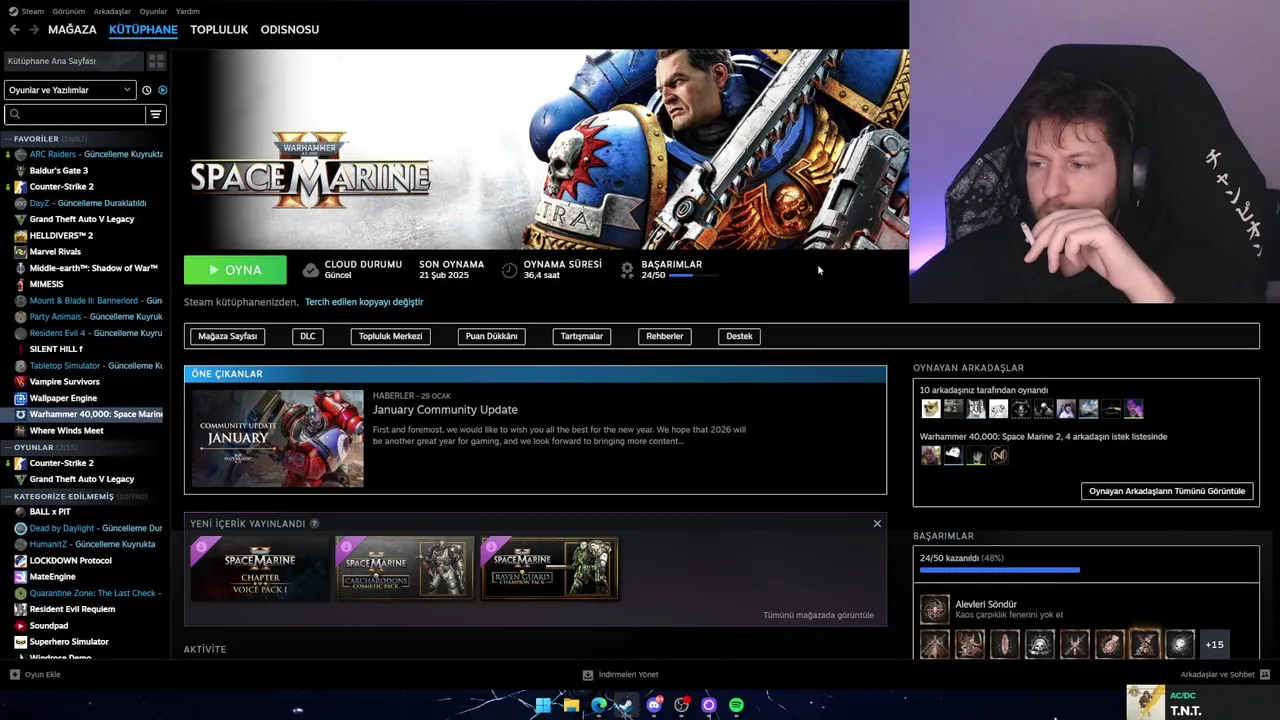Switch library to grid view icon
Screen dimensions: 1280x720
(x=156, y=61)
